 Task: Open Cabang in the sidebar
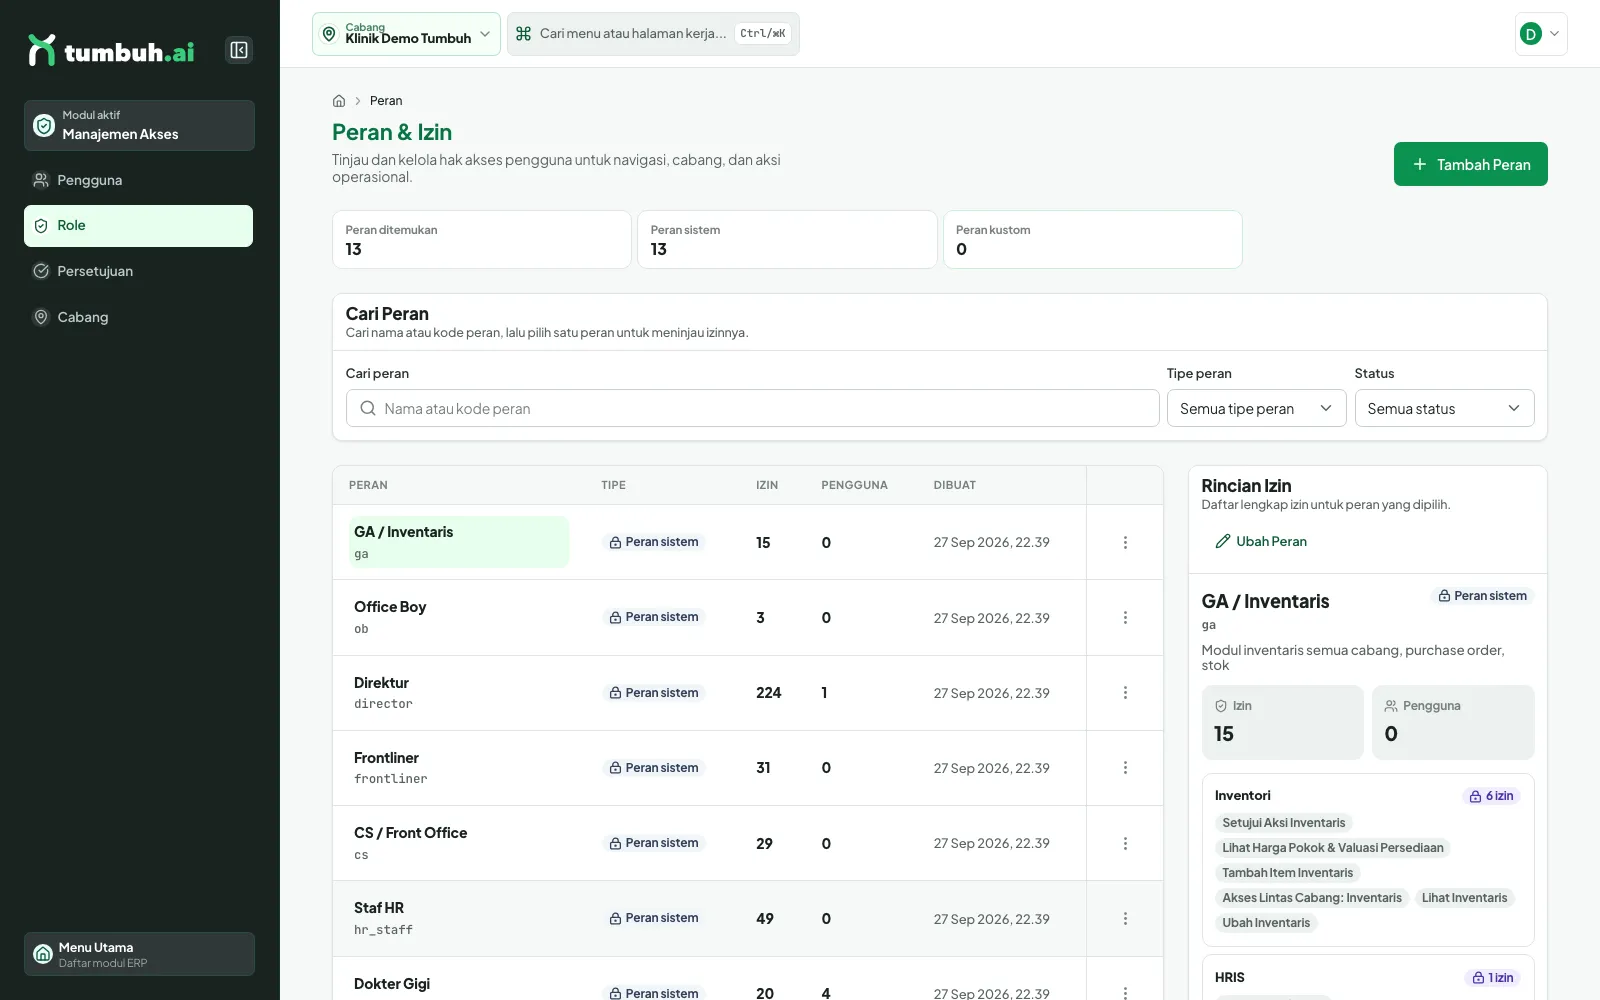[138, 317]
